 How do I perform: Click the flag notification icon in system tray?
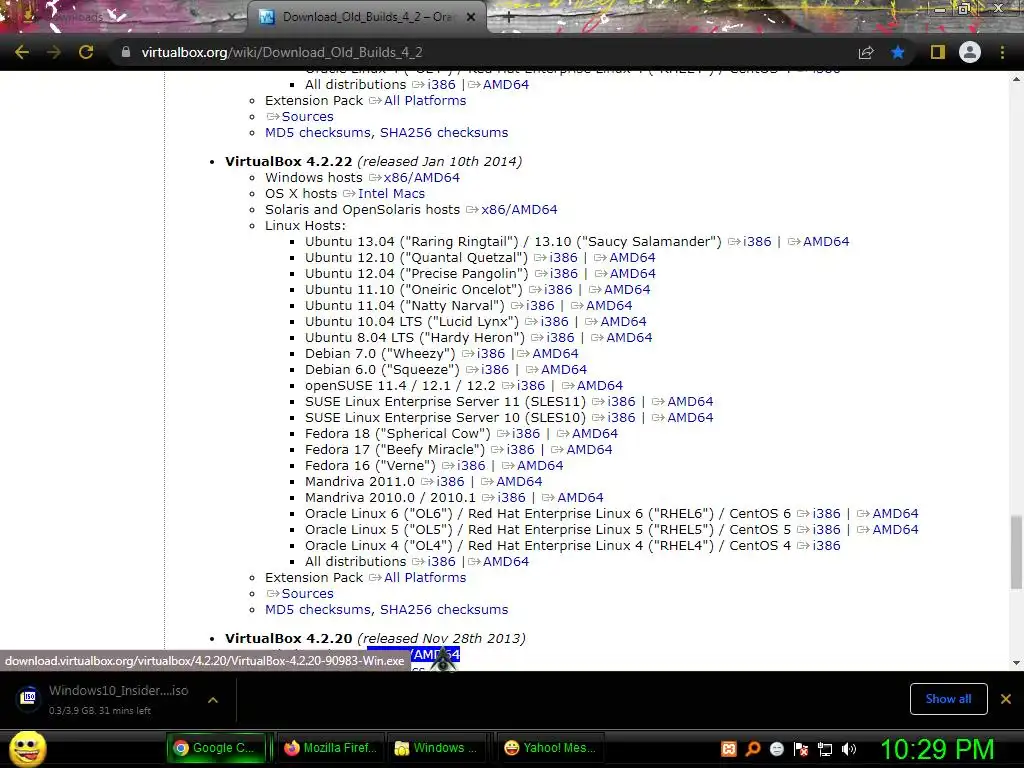click(801, 749)
